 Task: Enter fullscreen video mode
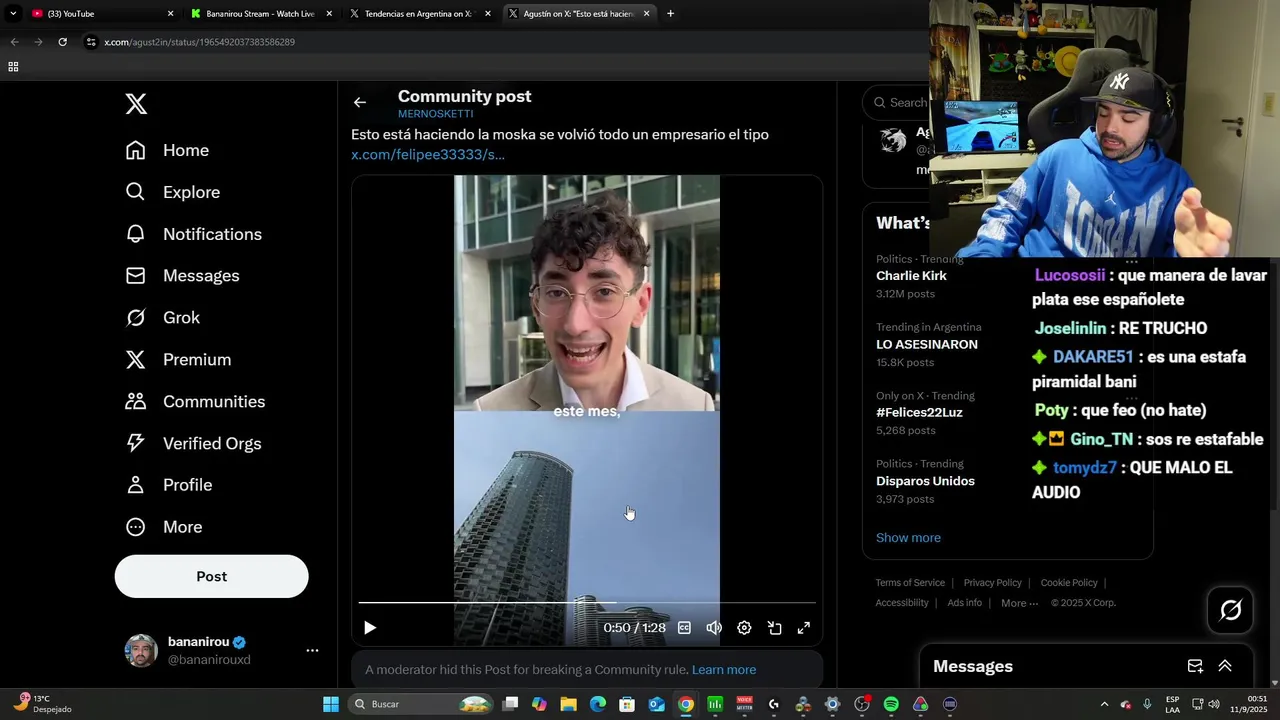click(804, 628)
